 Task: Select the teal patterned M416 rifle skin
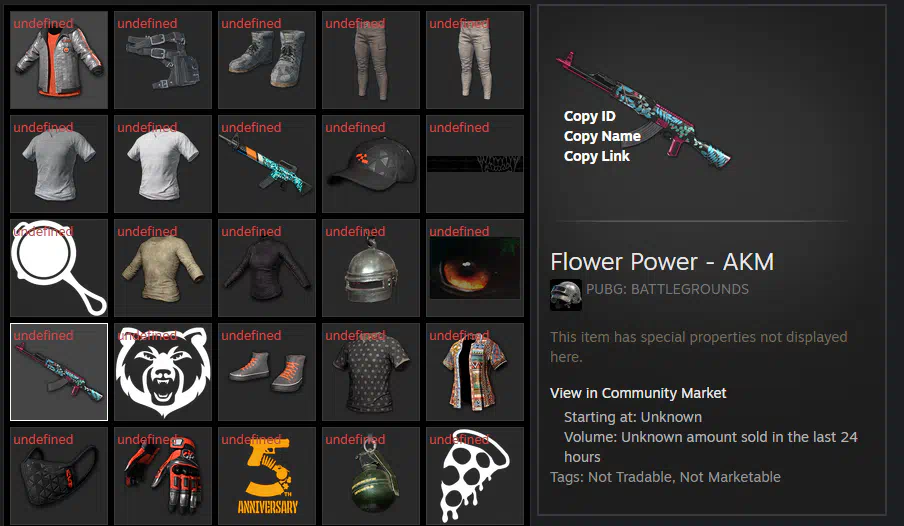[x=267, y=164]
